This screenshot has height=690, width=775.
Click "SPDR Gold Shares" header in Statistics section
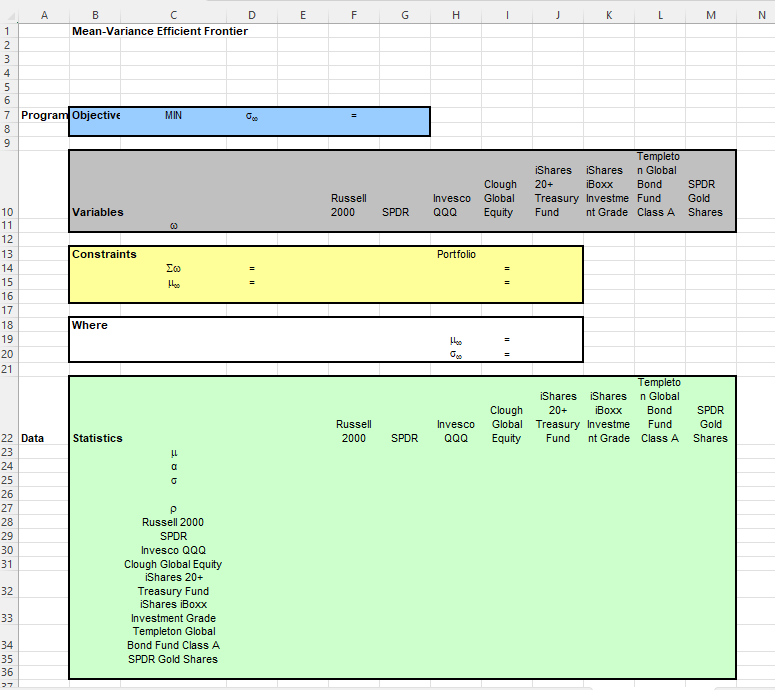coord(710,424)
